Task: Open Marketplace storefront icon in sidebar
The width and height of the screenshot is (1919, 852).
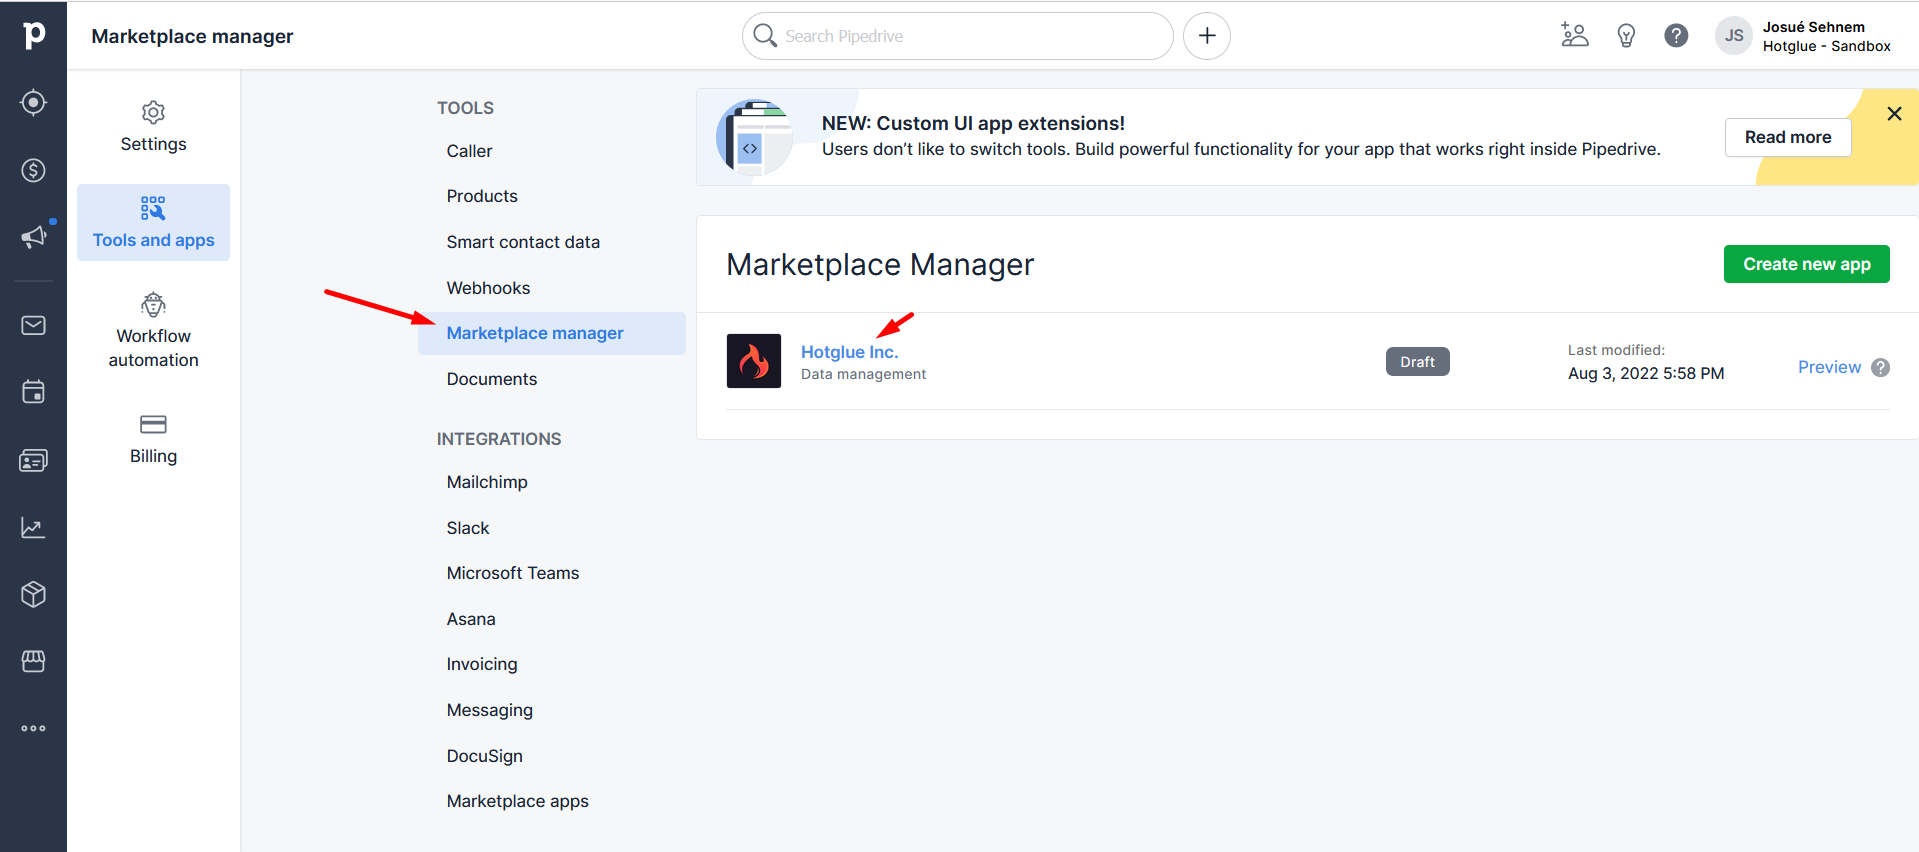Action: [x=34, y=661]
